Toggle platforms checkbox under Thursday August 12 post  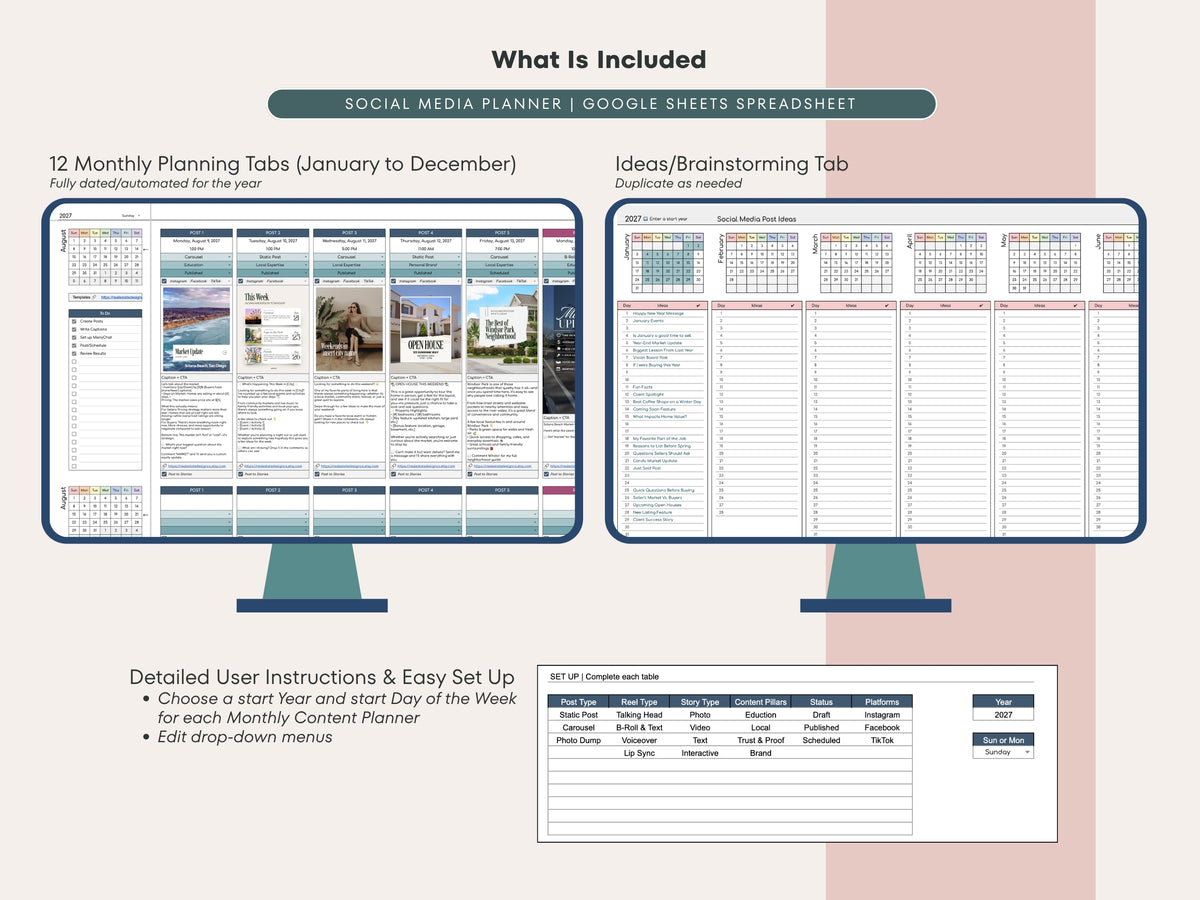(394, 281)
